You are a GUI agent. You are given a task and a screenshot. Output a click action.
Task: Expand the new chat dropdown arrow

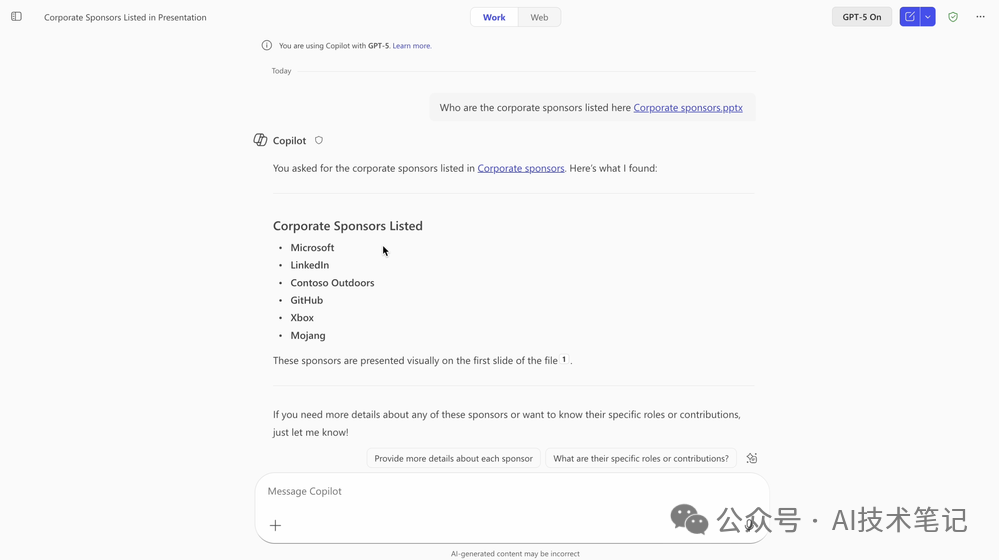pos(928,17)
